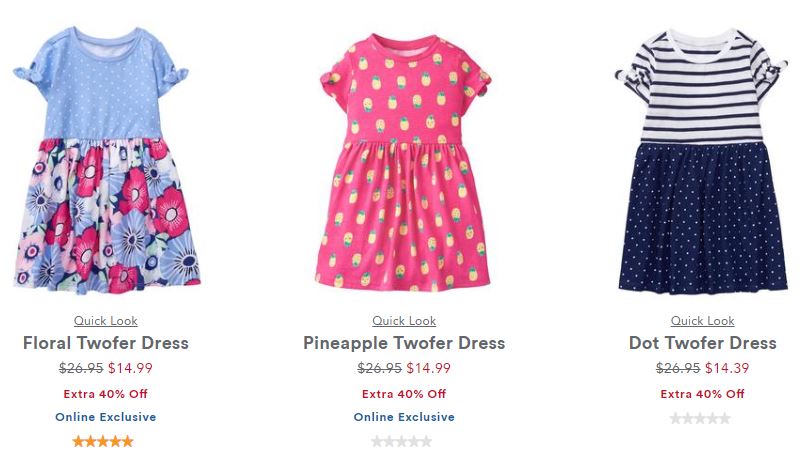Click the gray star rating under Dot dress

(x=700, y=418)
